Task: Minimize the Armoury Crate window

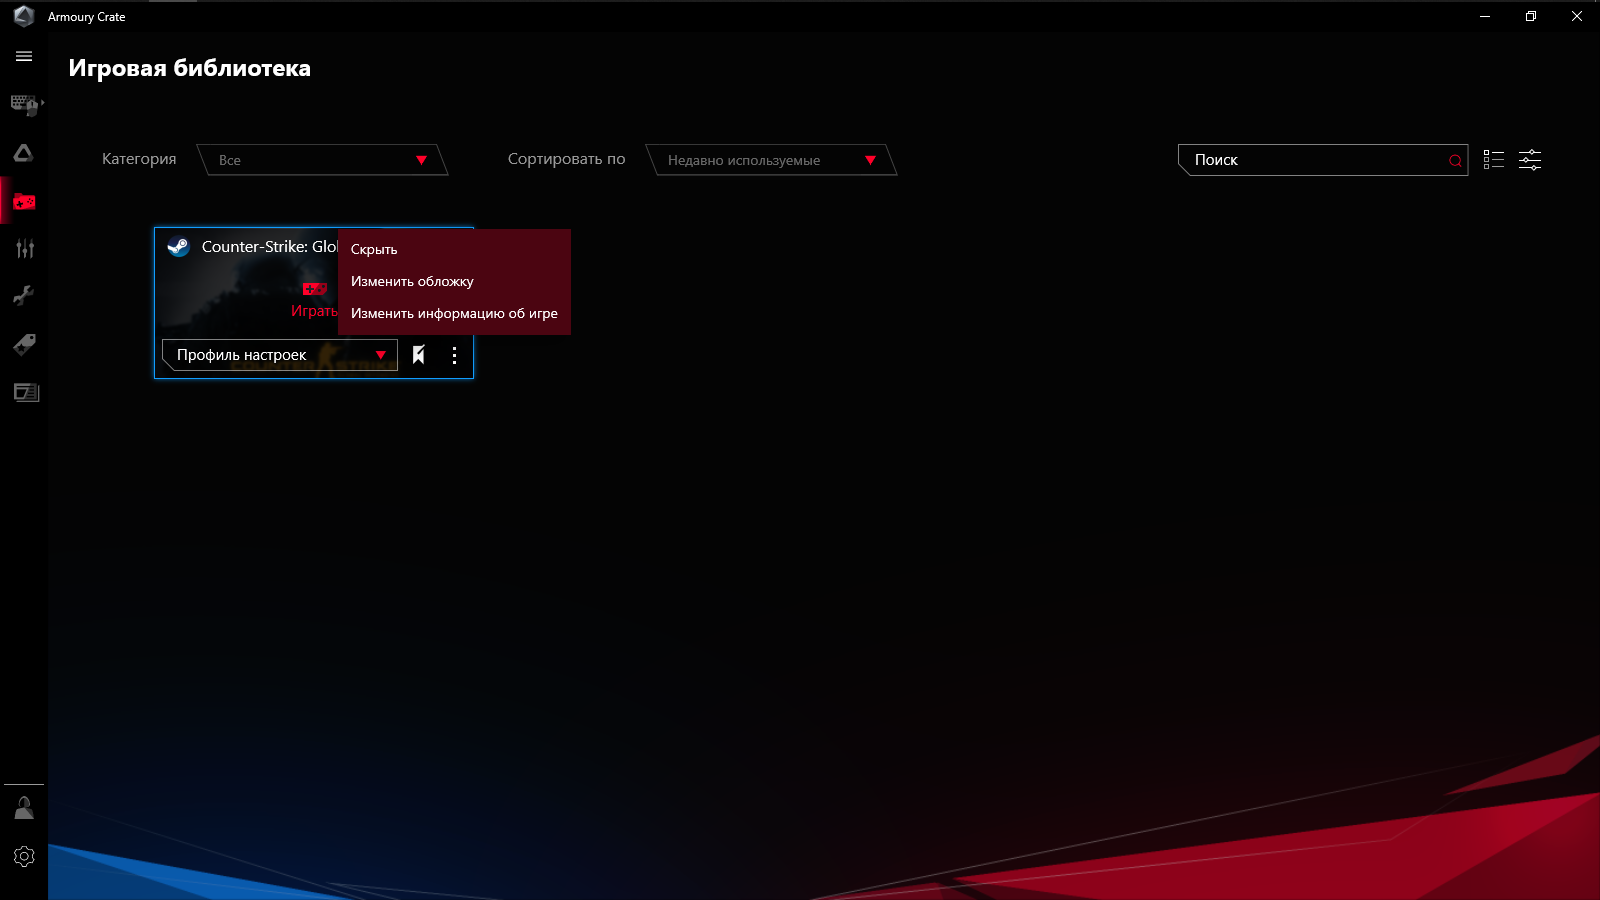Action: tap(1485, 16)
